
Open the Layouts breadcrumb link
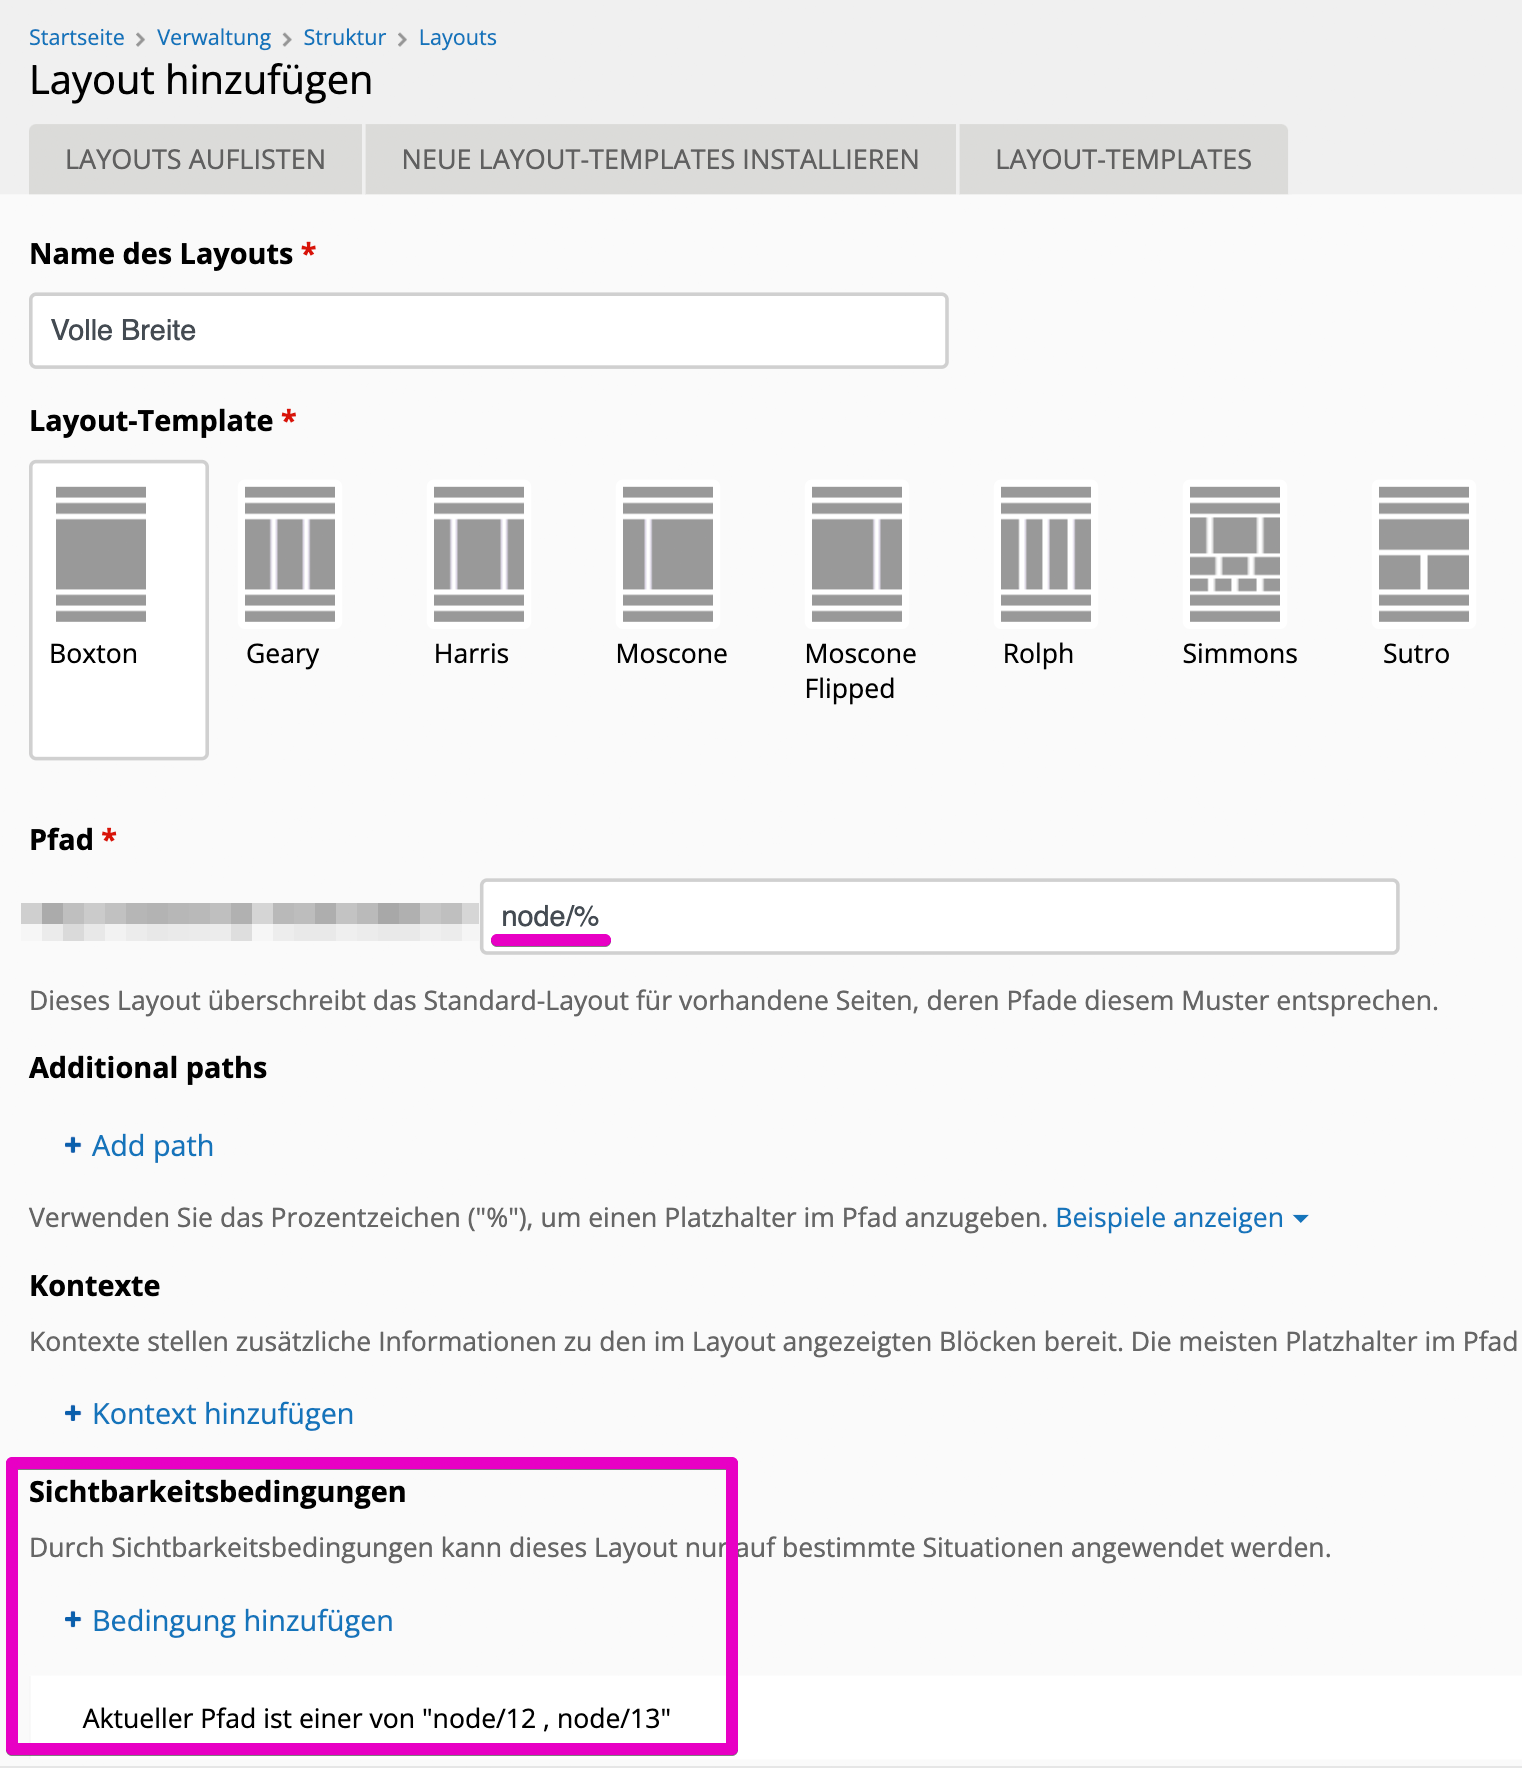pos(457,38)
